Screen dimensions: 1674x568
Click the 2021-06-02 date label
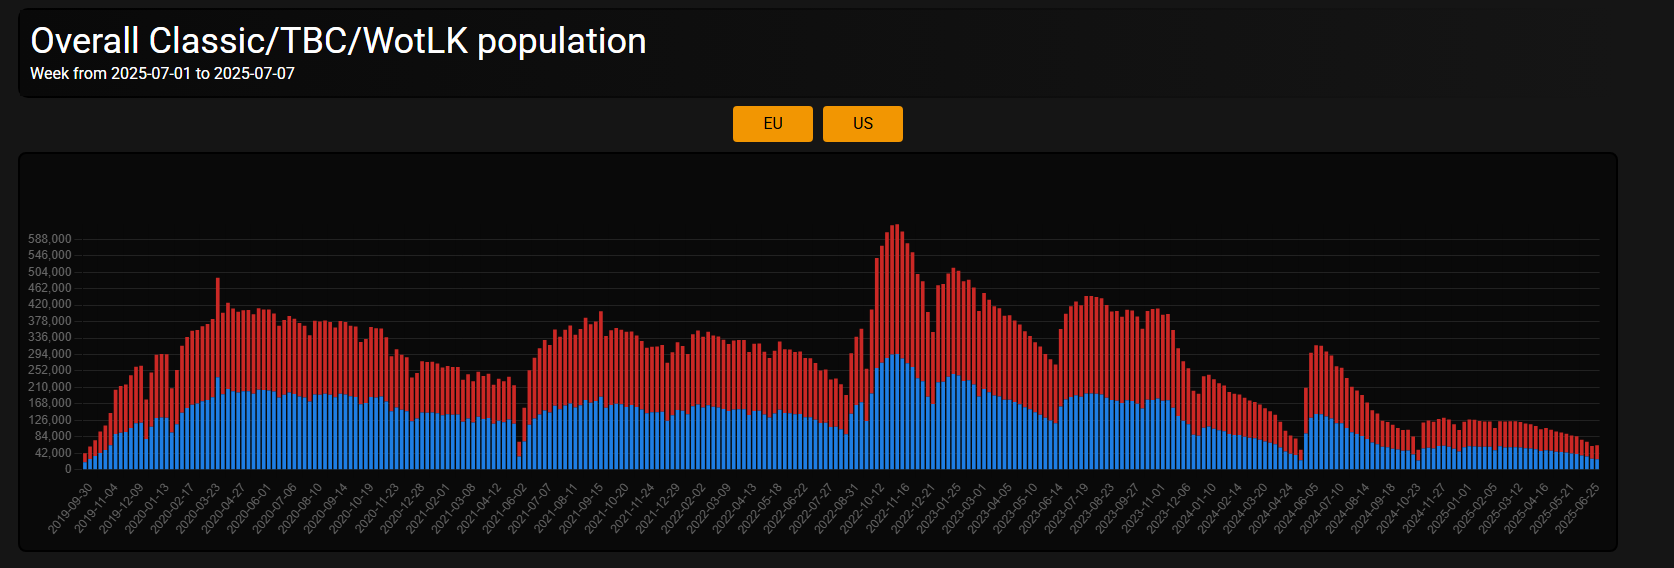(x=505, y=509)
